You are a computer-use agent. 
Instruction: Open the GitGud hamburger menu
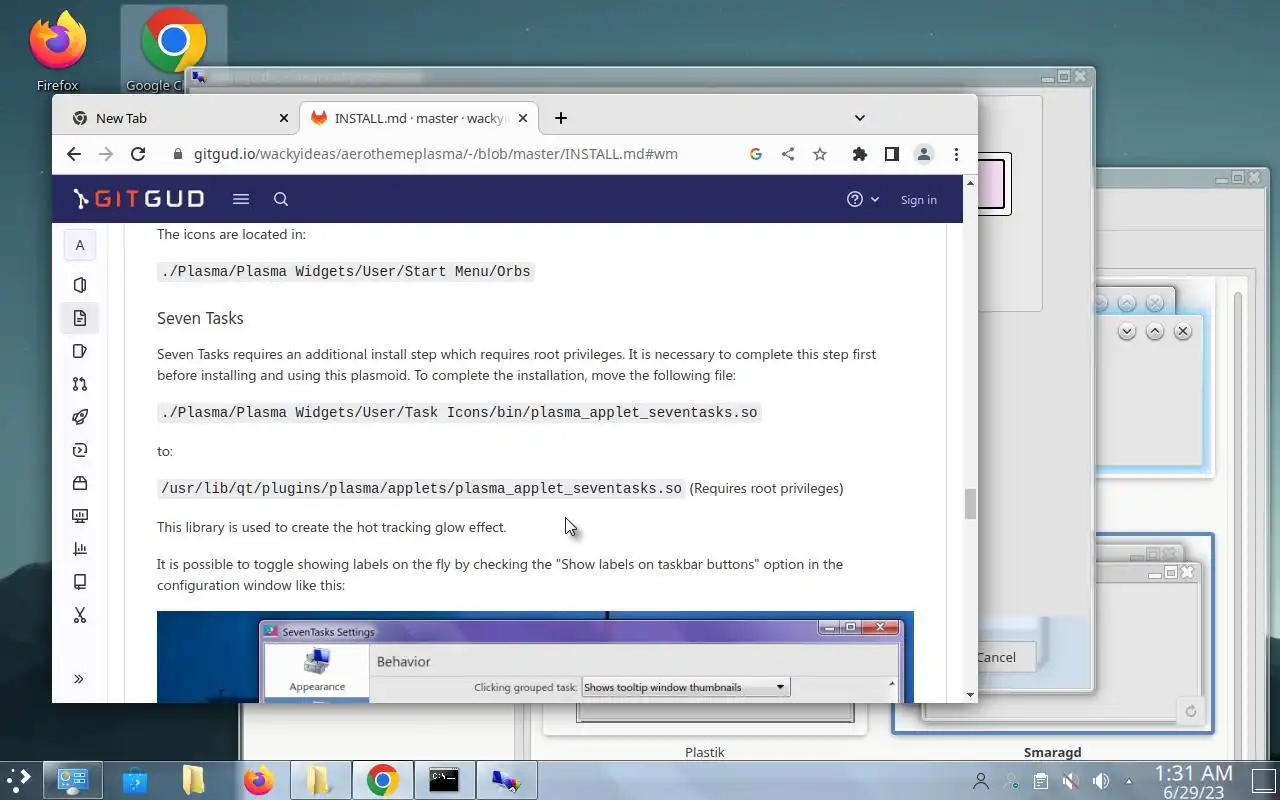coord(241,199)
